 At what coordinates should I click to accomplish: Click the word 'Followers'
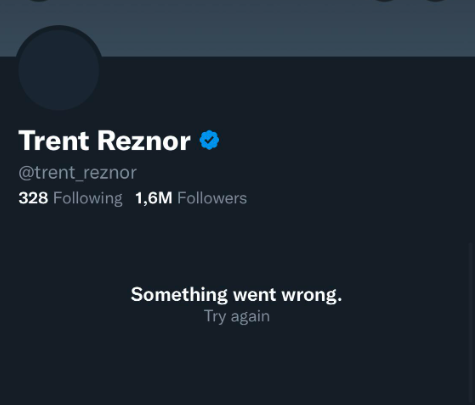212,198
